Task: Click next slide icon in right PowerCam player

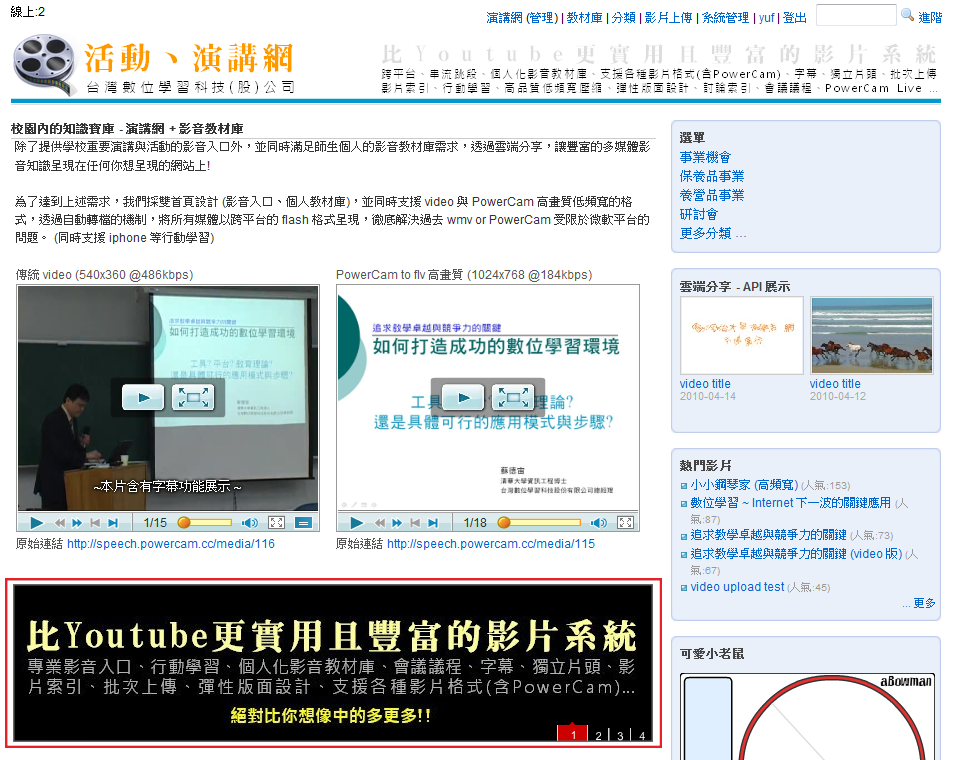Action: tap(432, 522)
